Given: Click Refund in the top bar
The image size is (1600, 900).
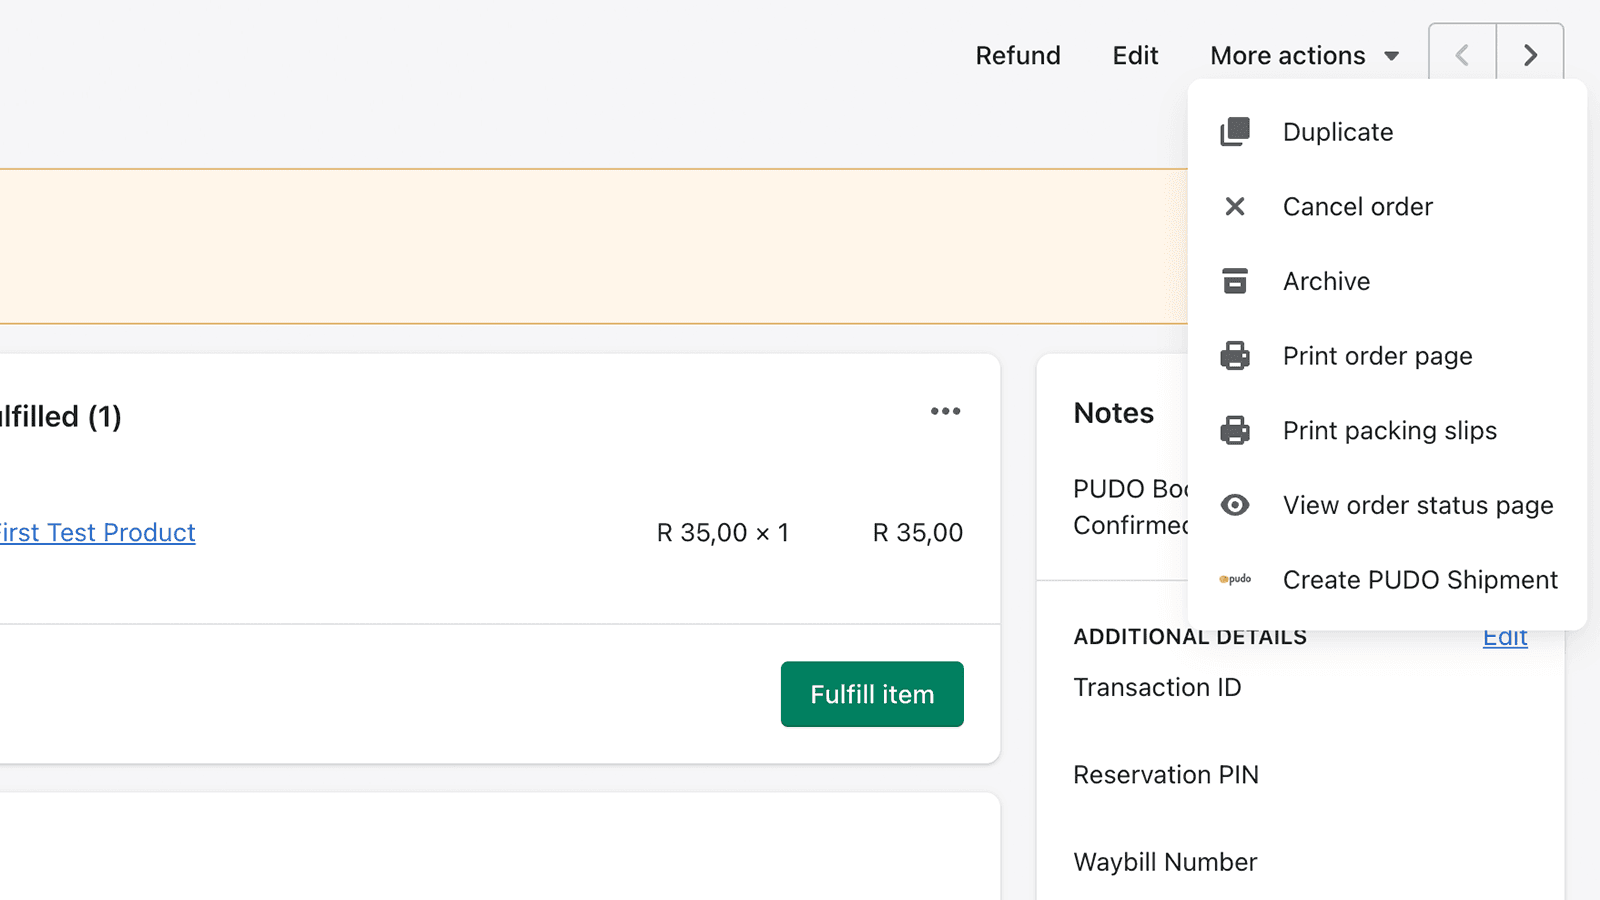Looking at the screenshot, I should tap(1018, 55).
